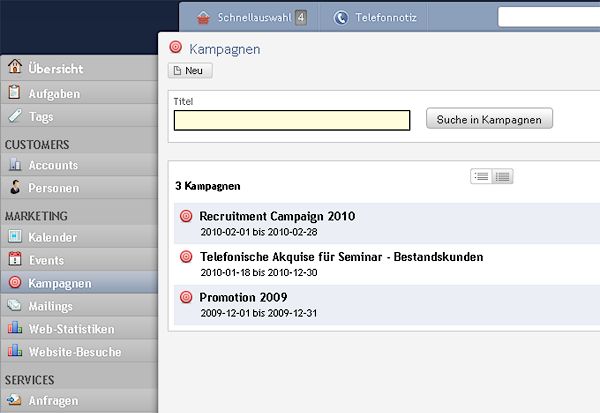
Task: Select Kampagnen in the sidebar menu
Action: [79, 282]
